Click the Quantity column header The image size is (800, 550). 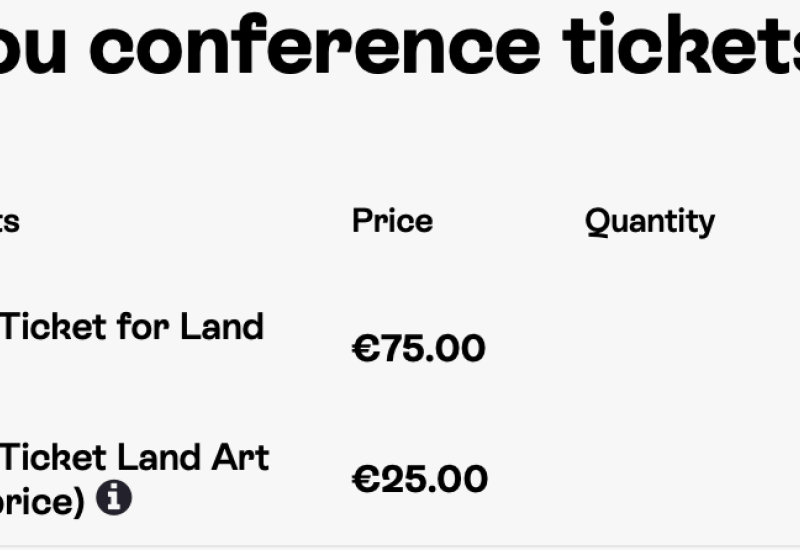tap(650, 222)
